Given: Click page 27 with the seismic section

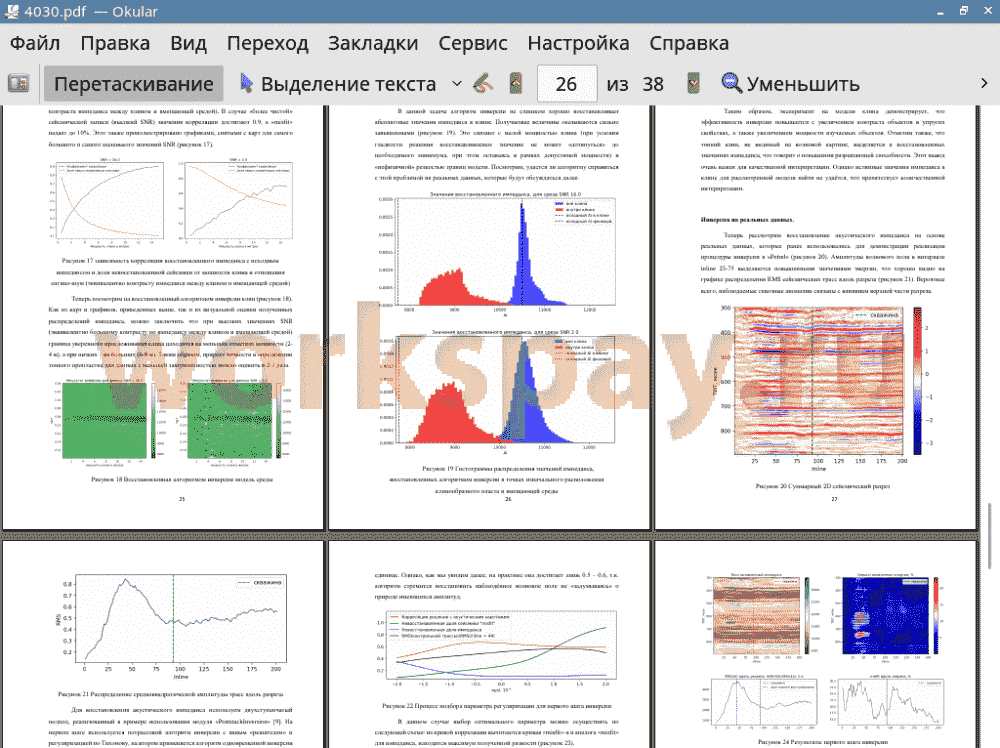Looking at the screenshot, I should point(816,317).
